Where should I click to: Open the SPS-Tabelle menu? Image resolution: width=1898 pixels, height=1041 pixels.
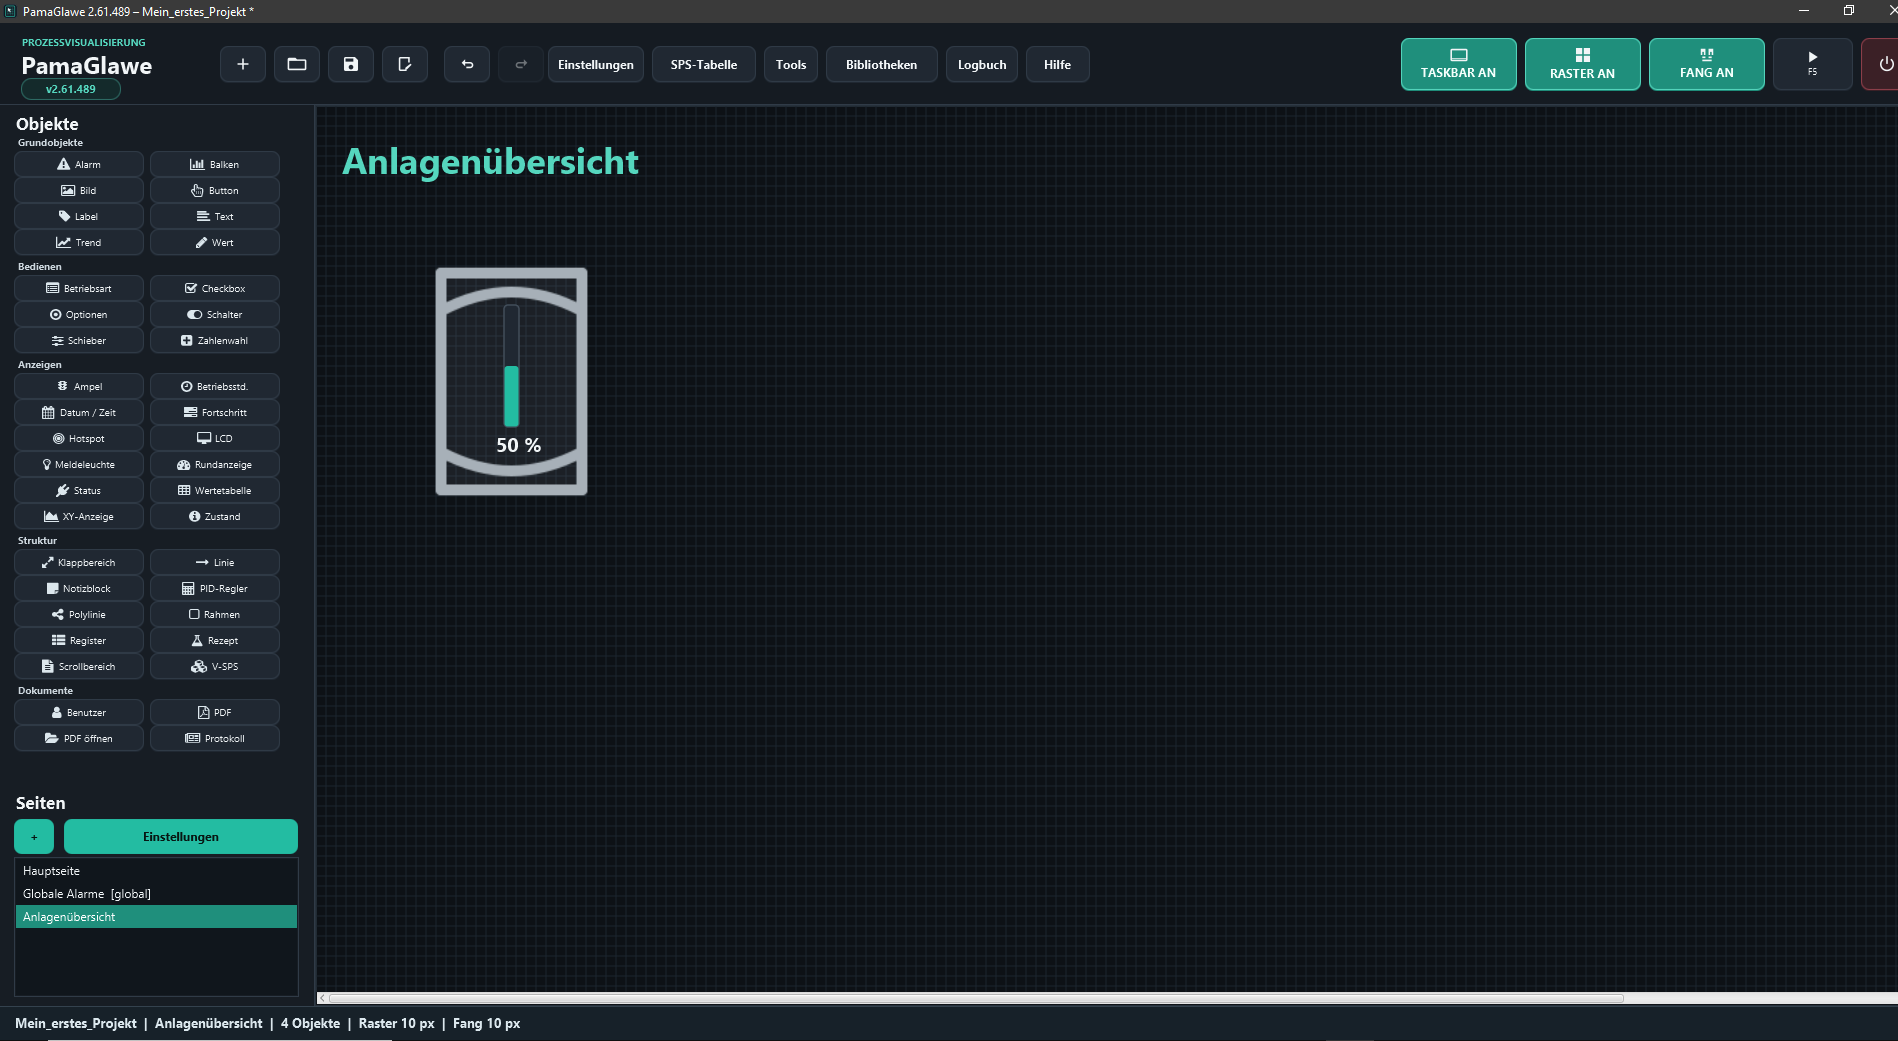pos(704,64)
